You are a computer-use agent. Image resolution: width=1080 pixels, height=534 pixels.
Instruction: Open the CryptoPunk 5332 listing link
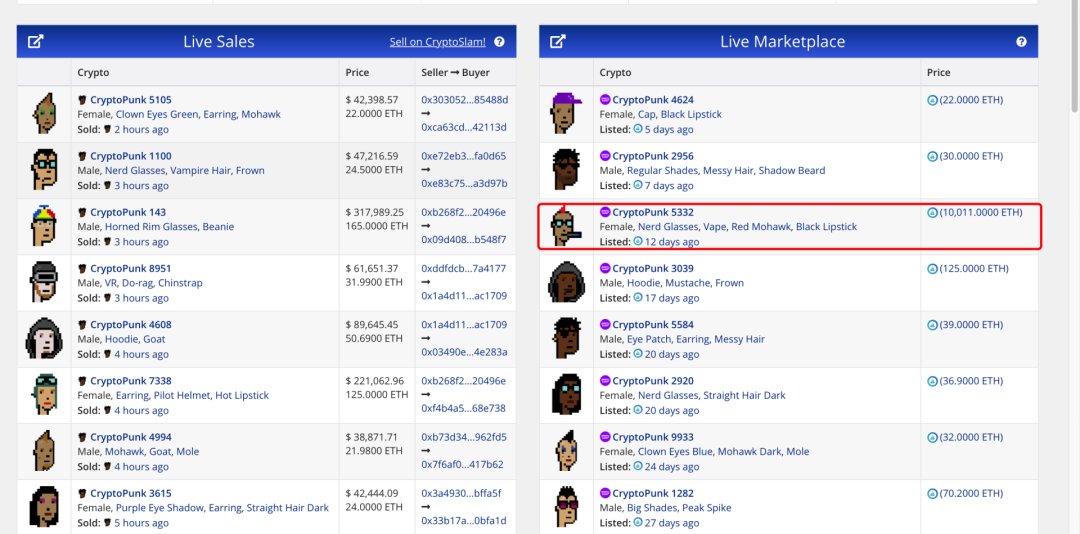coord(653,212)
